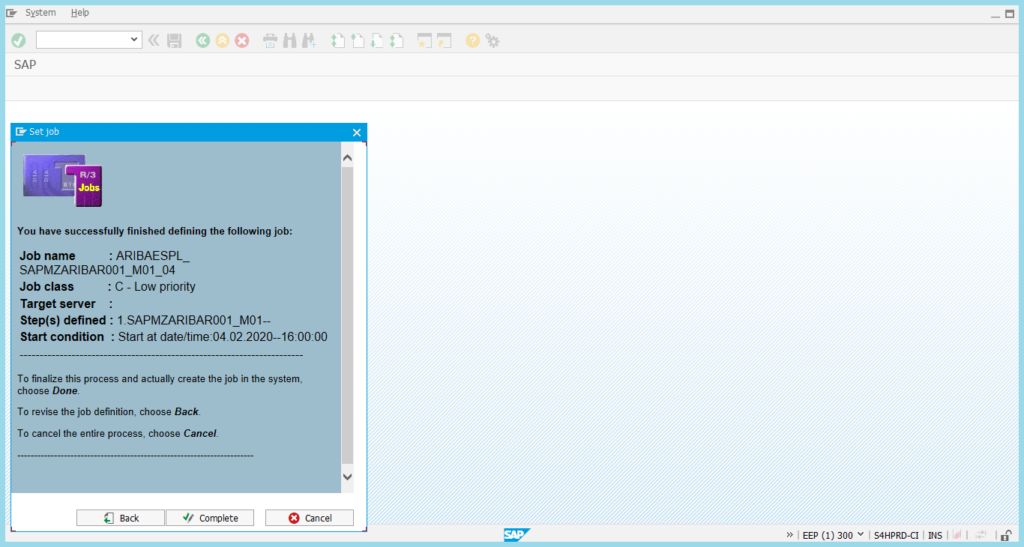Open the transaction command field dropdown

point(134,40)
